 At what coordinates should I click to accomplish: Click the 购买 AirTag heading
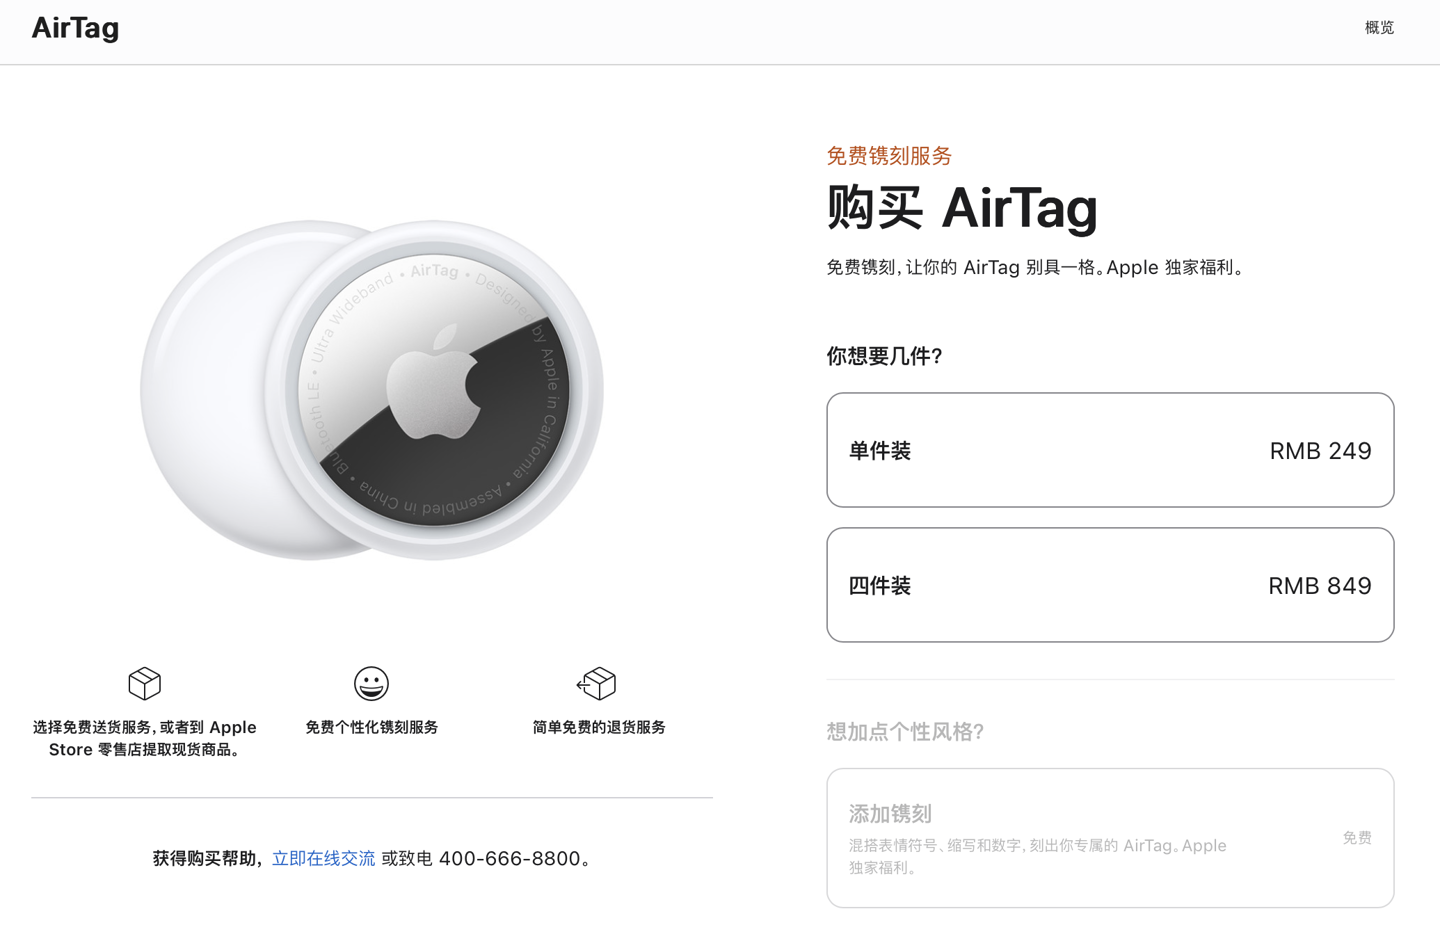[x=962, y=208]
